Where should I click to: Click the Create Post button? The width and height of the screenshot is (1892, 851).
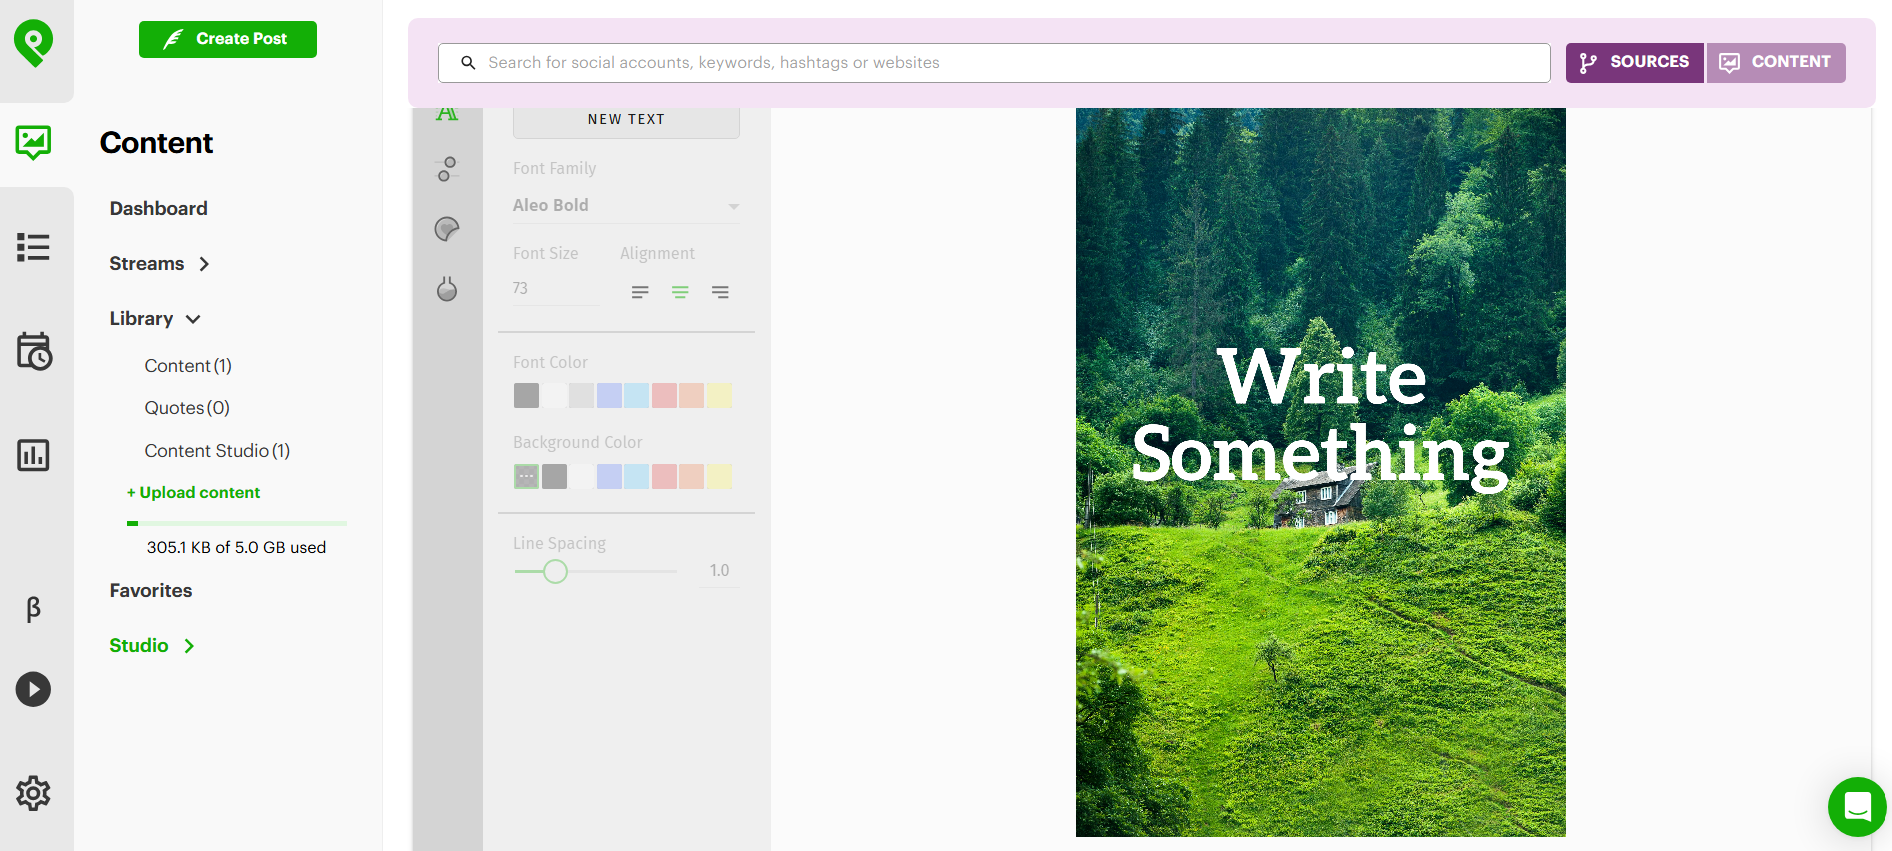(228, 39)
